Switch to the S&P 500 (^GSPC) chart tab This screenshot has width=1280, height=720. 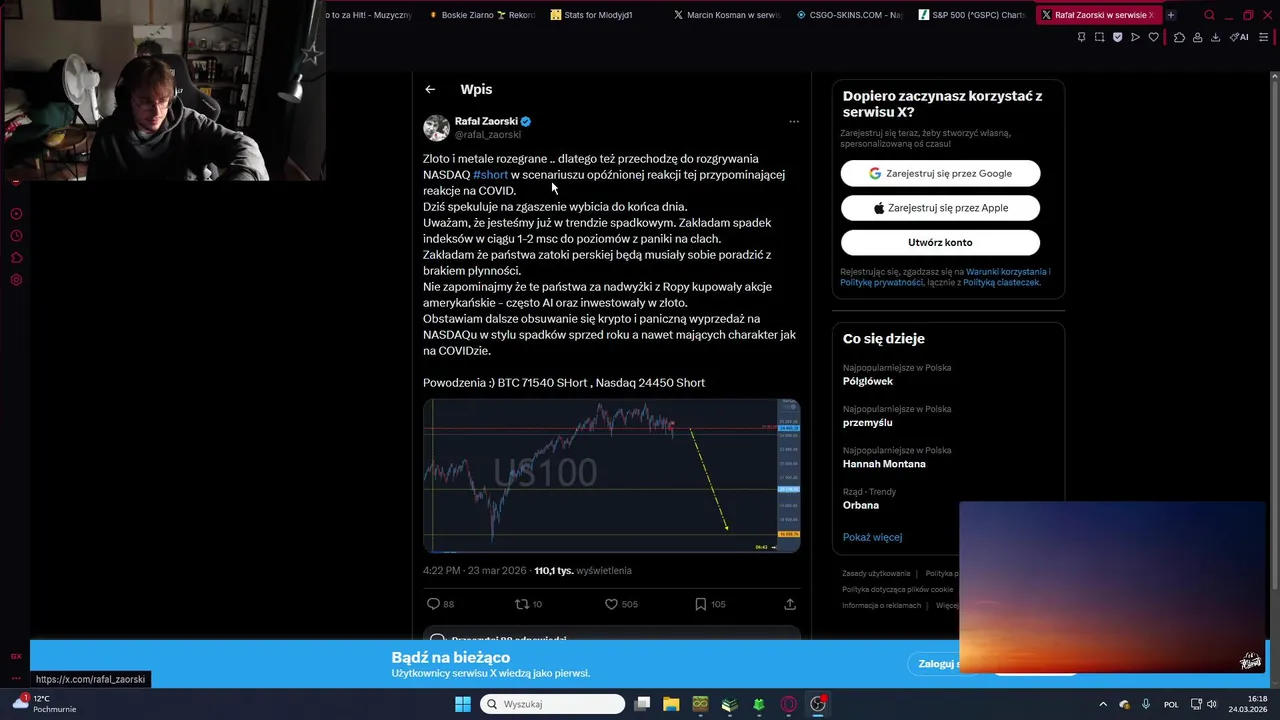point(971,15)
